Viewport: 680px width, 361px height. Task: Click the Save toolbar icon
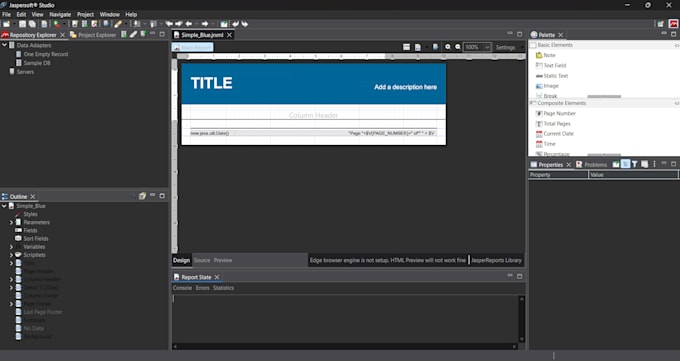pyautogui.click(x=22, y=24)
